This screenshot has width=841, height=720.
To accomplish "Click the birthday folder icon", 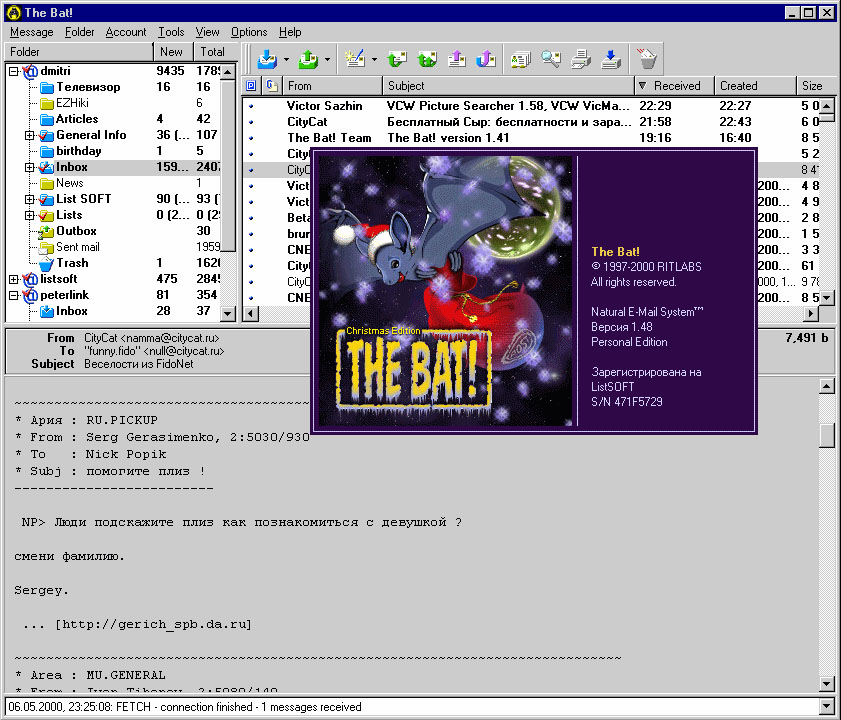I will (x=47, y=151).
